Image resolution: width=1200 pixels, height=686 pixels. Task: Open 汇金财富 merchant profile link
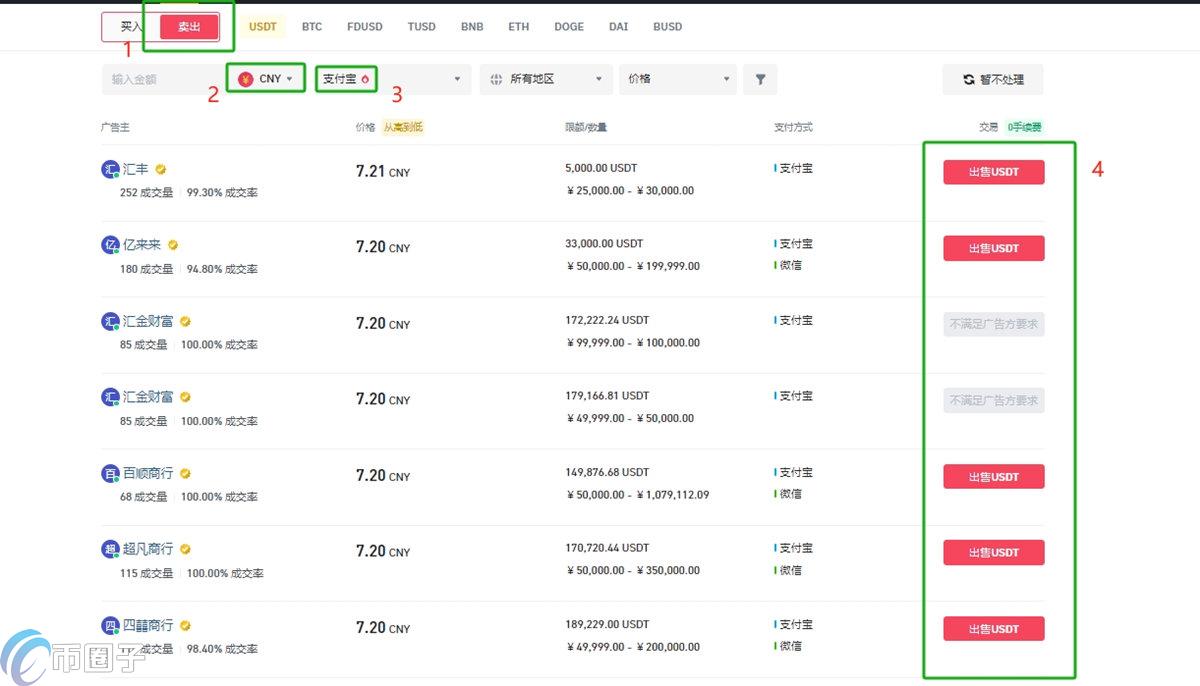coord(147,321)
